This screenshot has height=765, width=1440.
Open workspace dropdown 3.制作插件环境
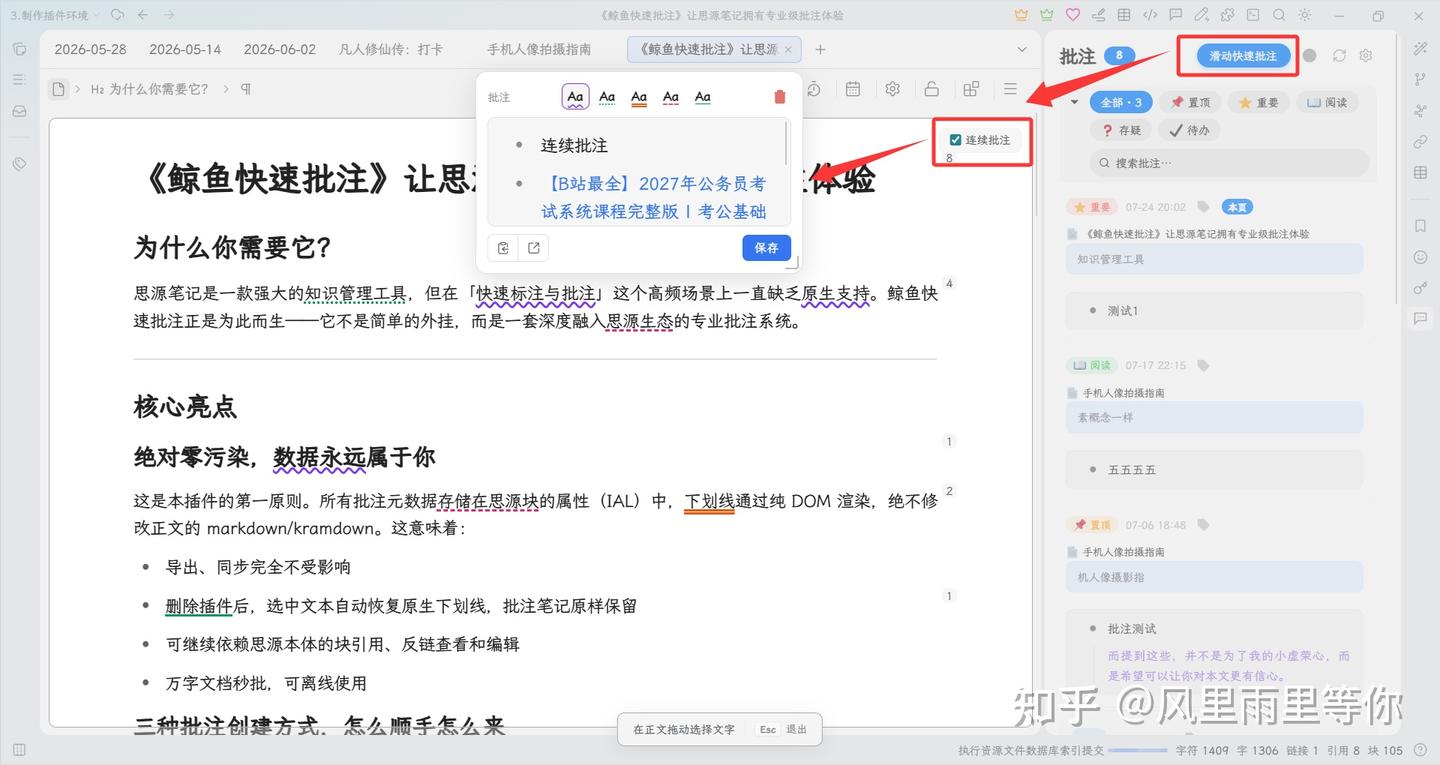click(55, 15)
